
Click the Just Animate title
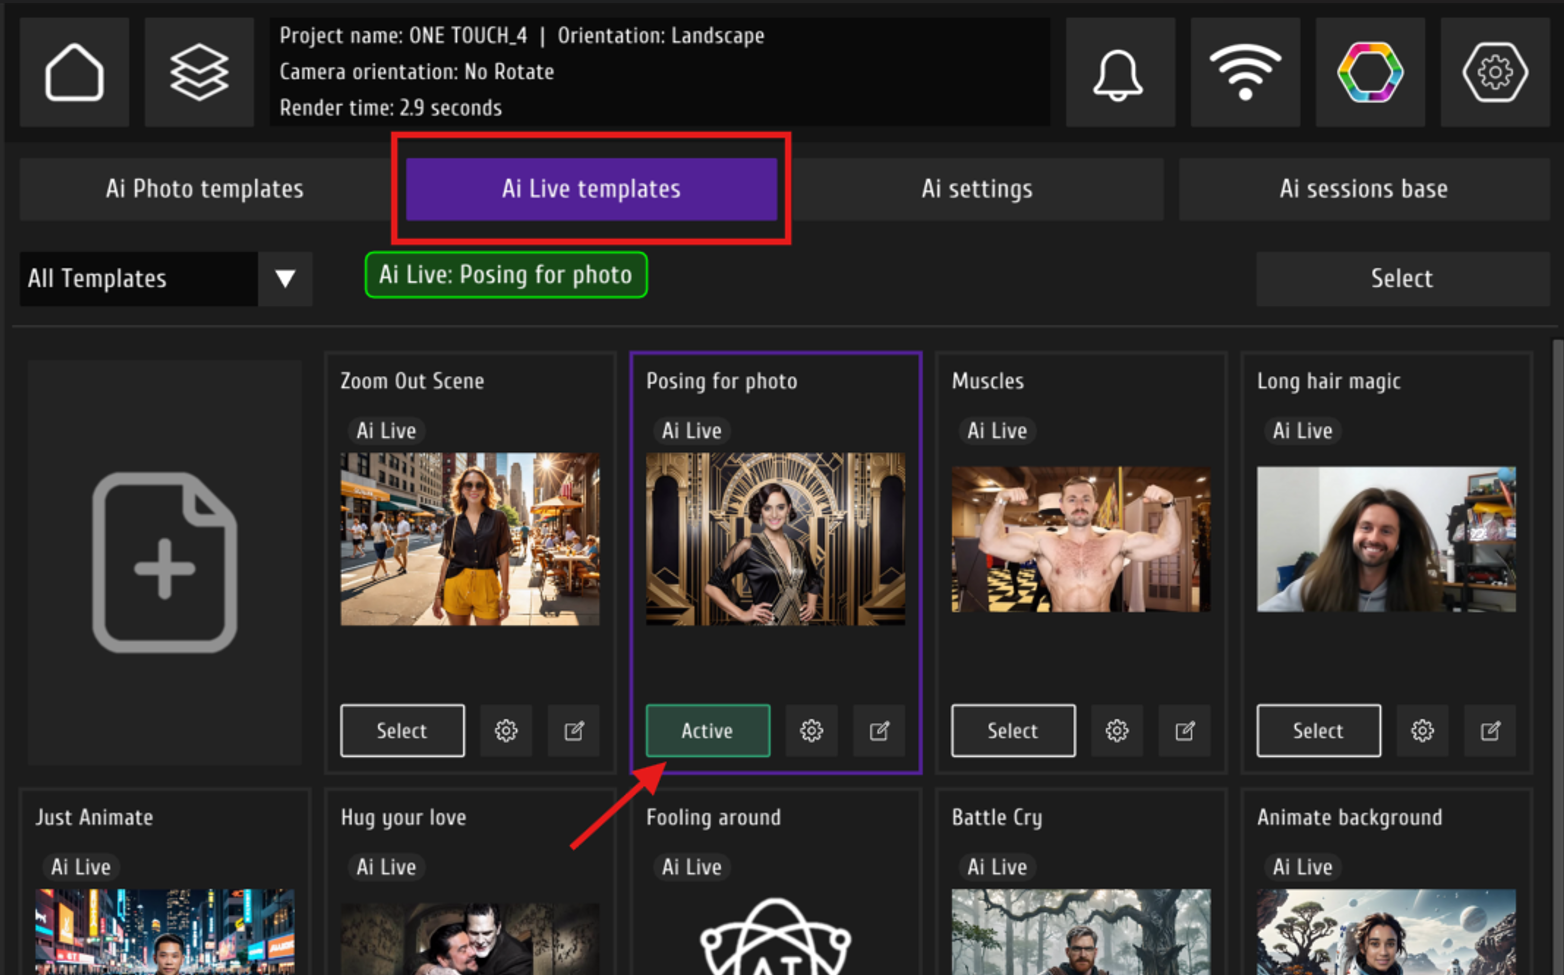point(95,817)
